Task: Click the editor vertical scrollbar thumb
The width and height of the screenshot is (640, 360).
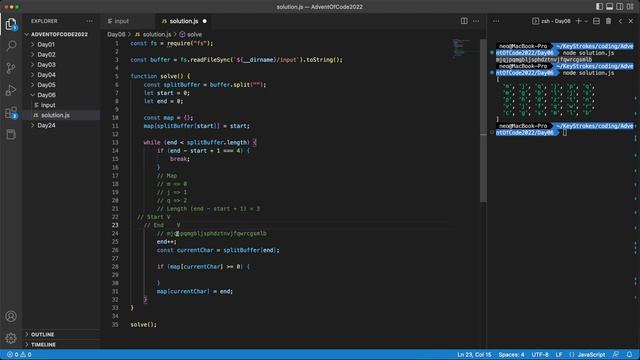Action: click(483, 120)
